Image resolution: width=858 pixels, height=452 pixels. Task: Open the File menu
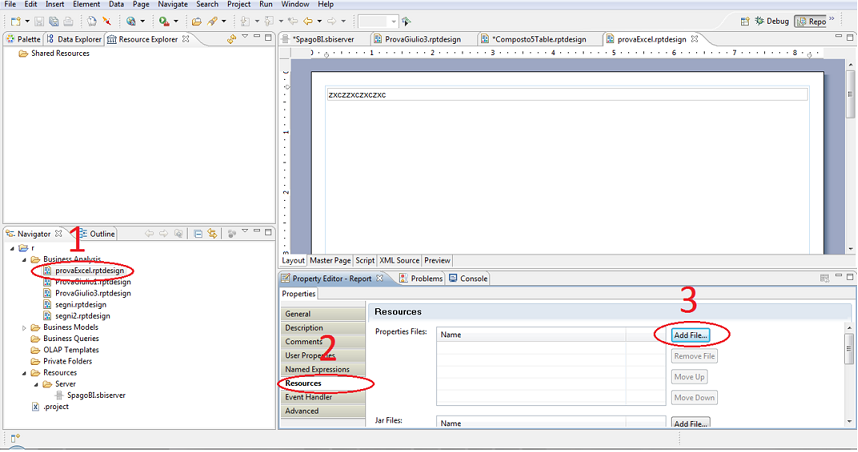click(10, 4)
